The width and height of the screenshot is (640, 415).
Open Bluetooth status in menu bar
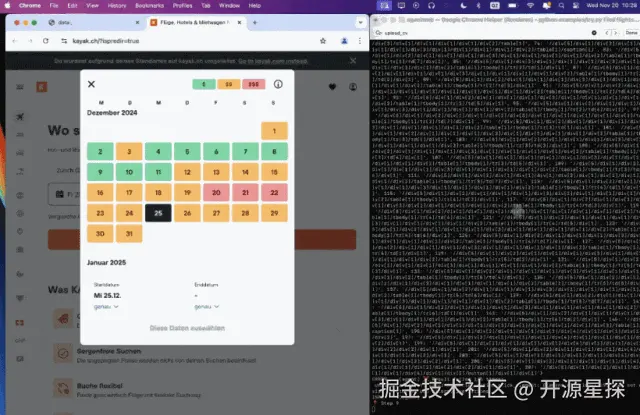tap(478, 5)
